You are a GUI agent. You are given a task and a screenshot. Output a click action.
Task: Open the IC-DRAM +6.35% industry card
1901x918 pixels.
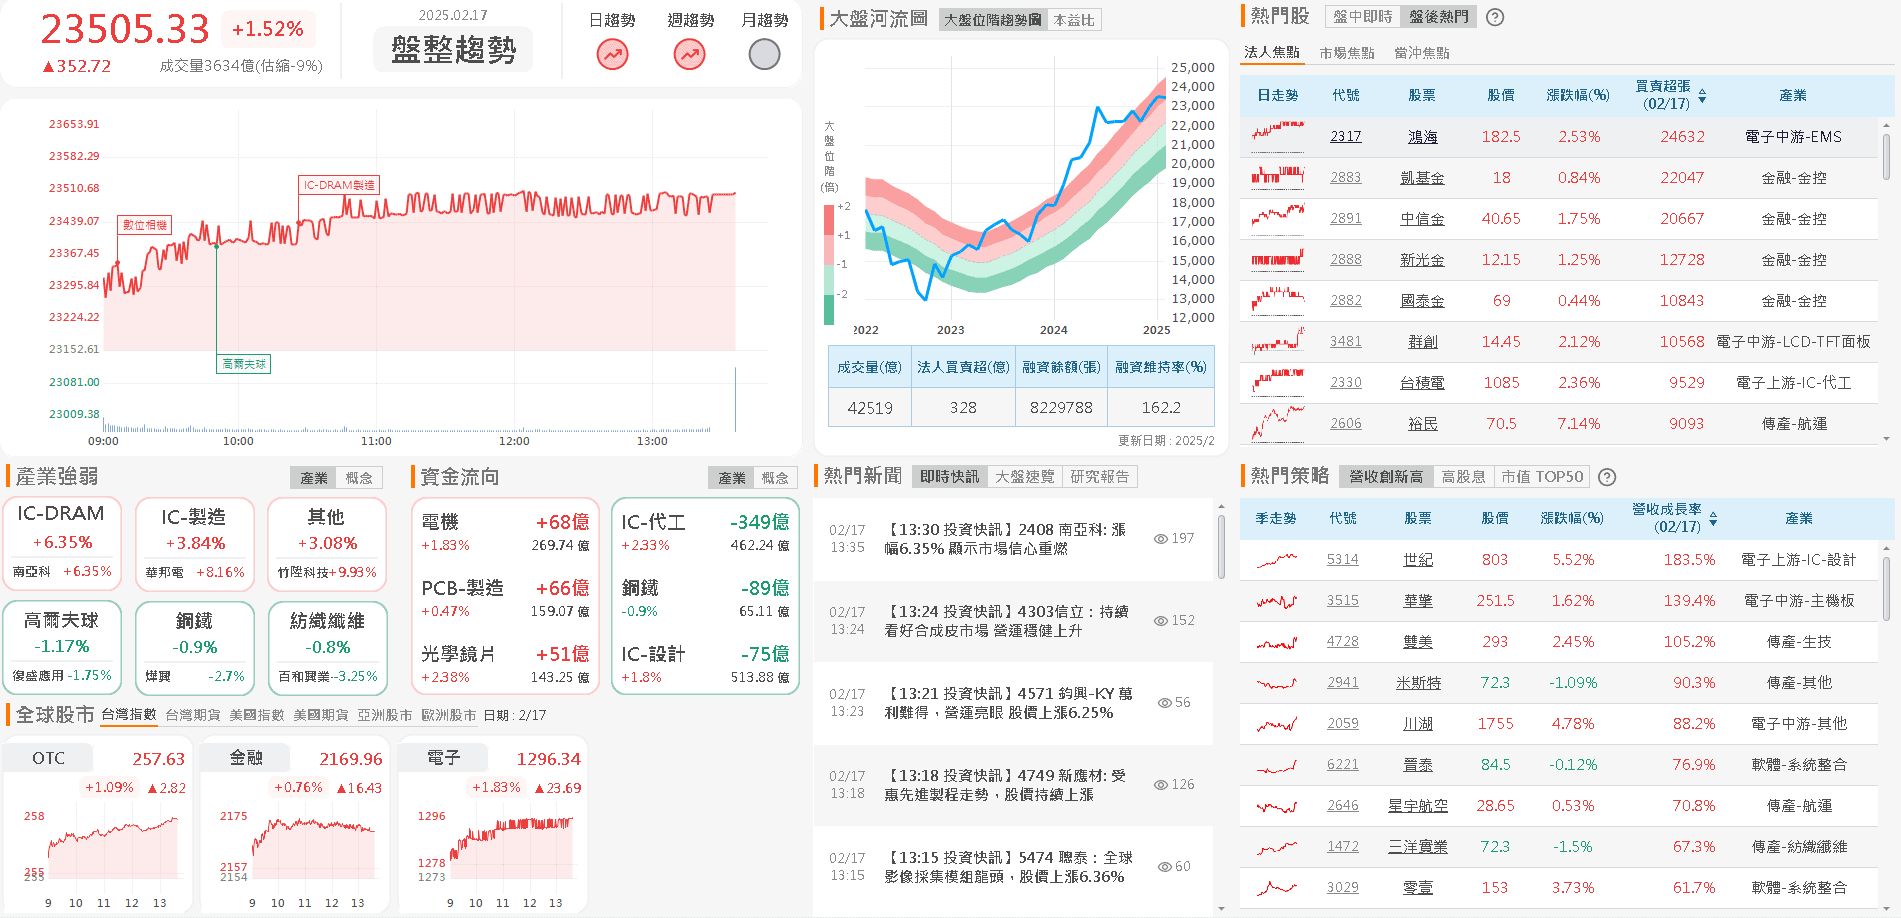(62, 543)
